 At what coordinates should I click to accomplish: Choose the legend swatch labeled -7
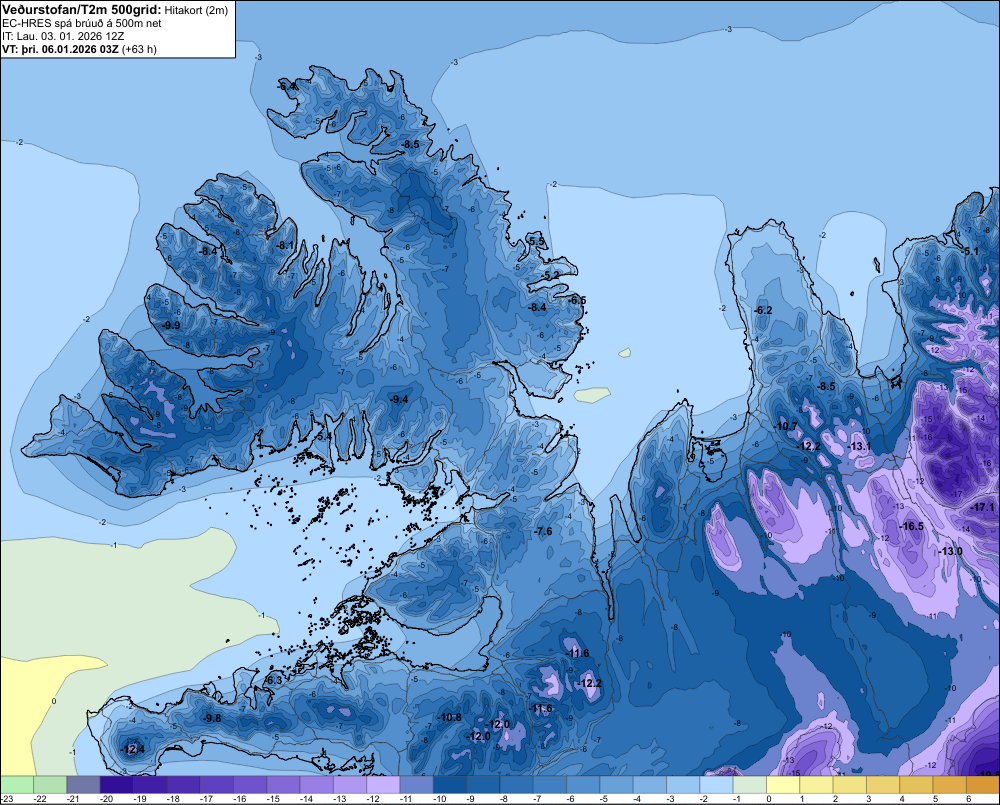pos(550,785)
